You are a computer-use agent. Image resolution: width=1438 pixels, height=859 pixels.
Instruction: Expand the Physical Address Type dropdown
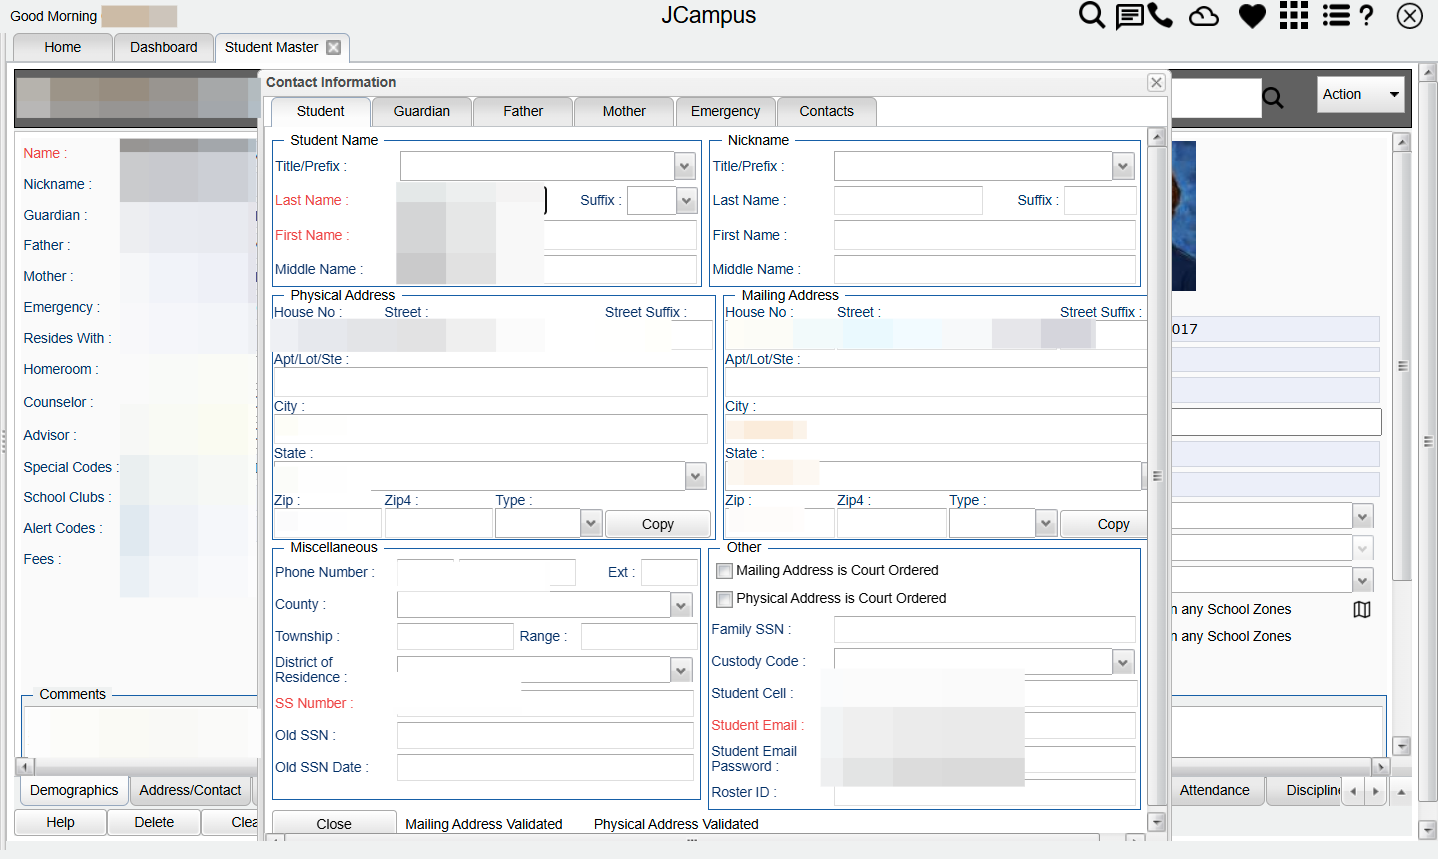tap(591, 523)
